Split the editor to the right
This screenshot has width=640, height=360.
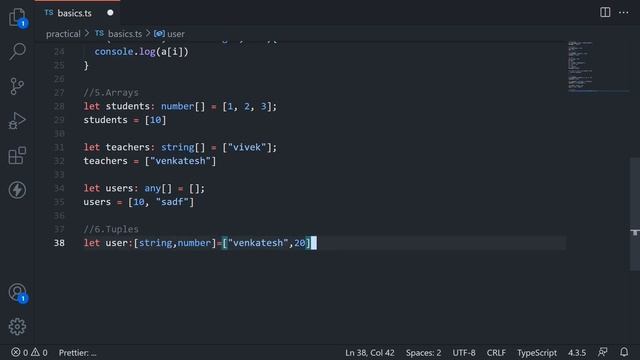coord(605,12)
